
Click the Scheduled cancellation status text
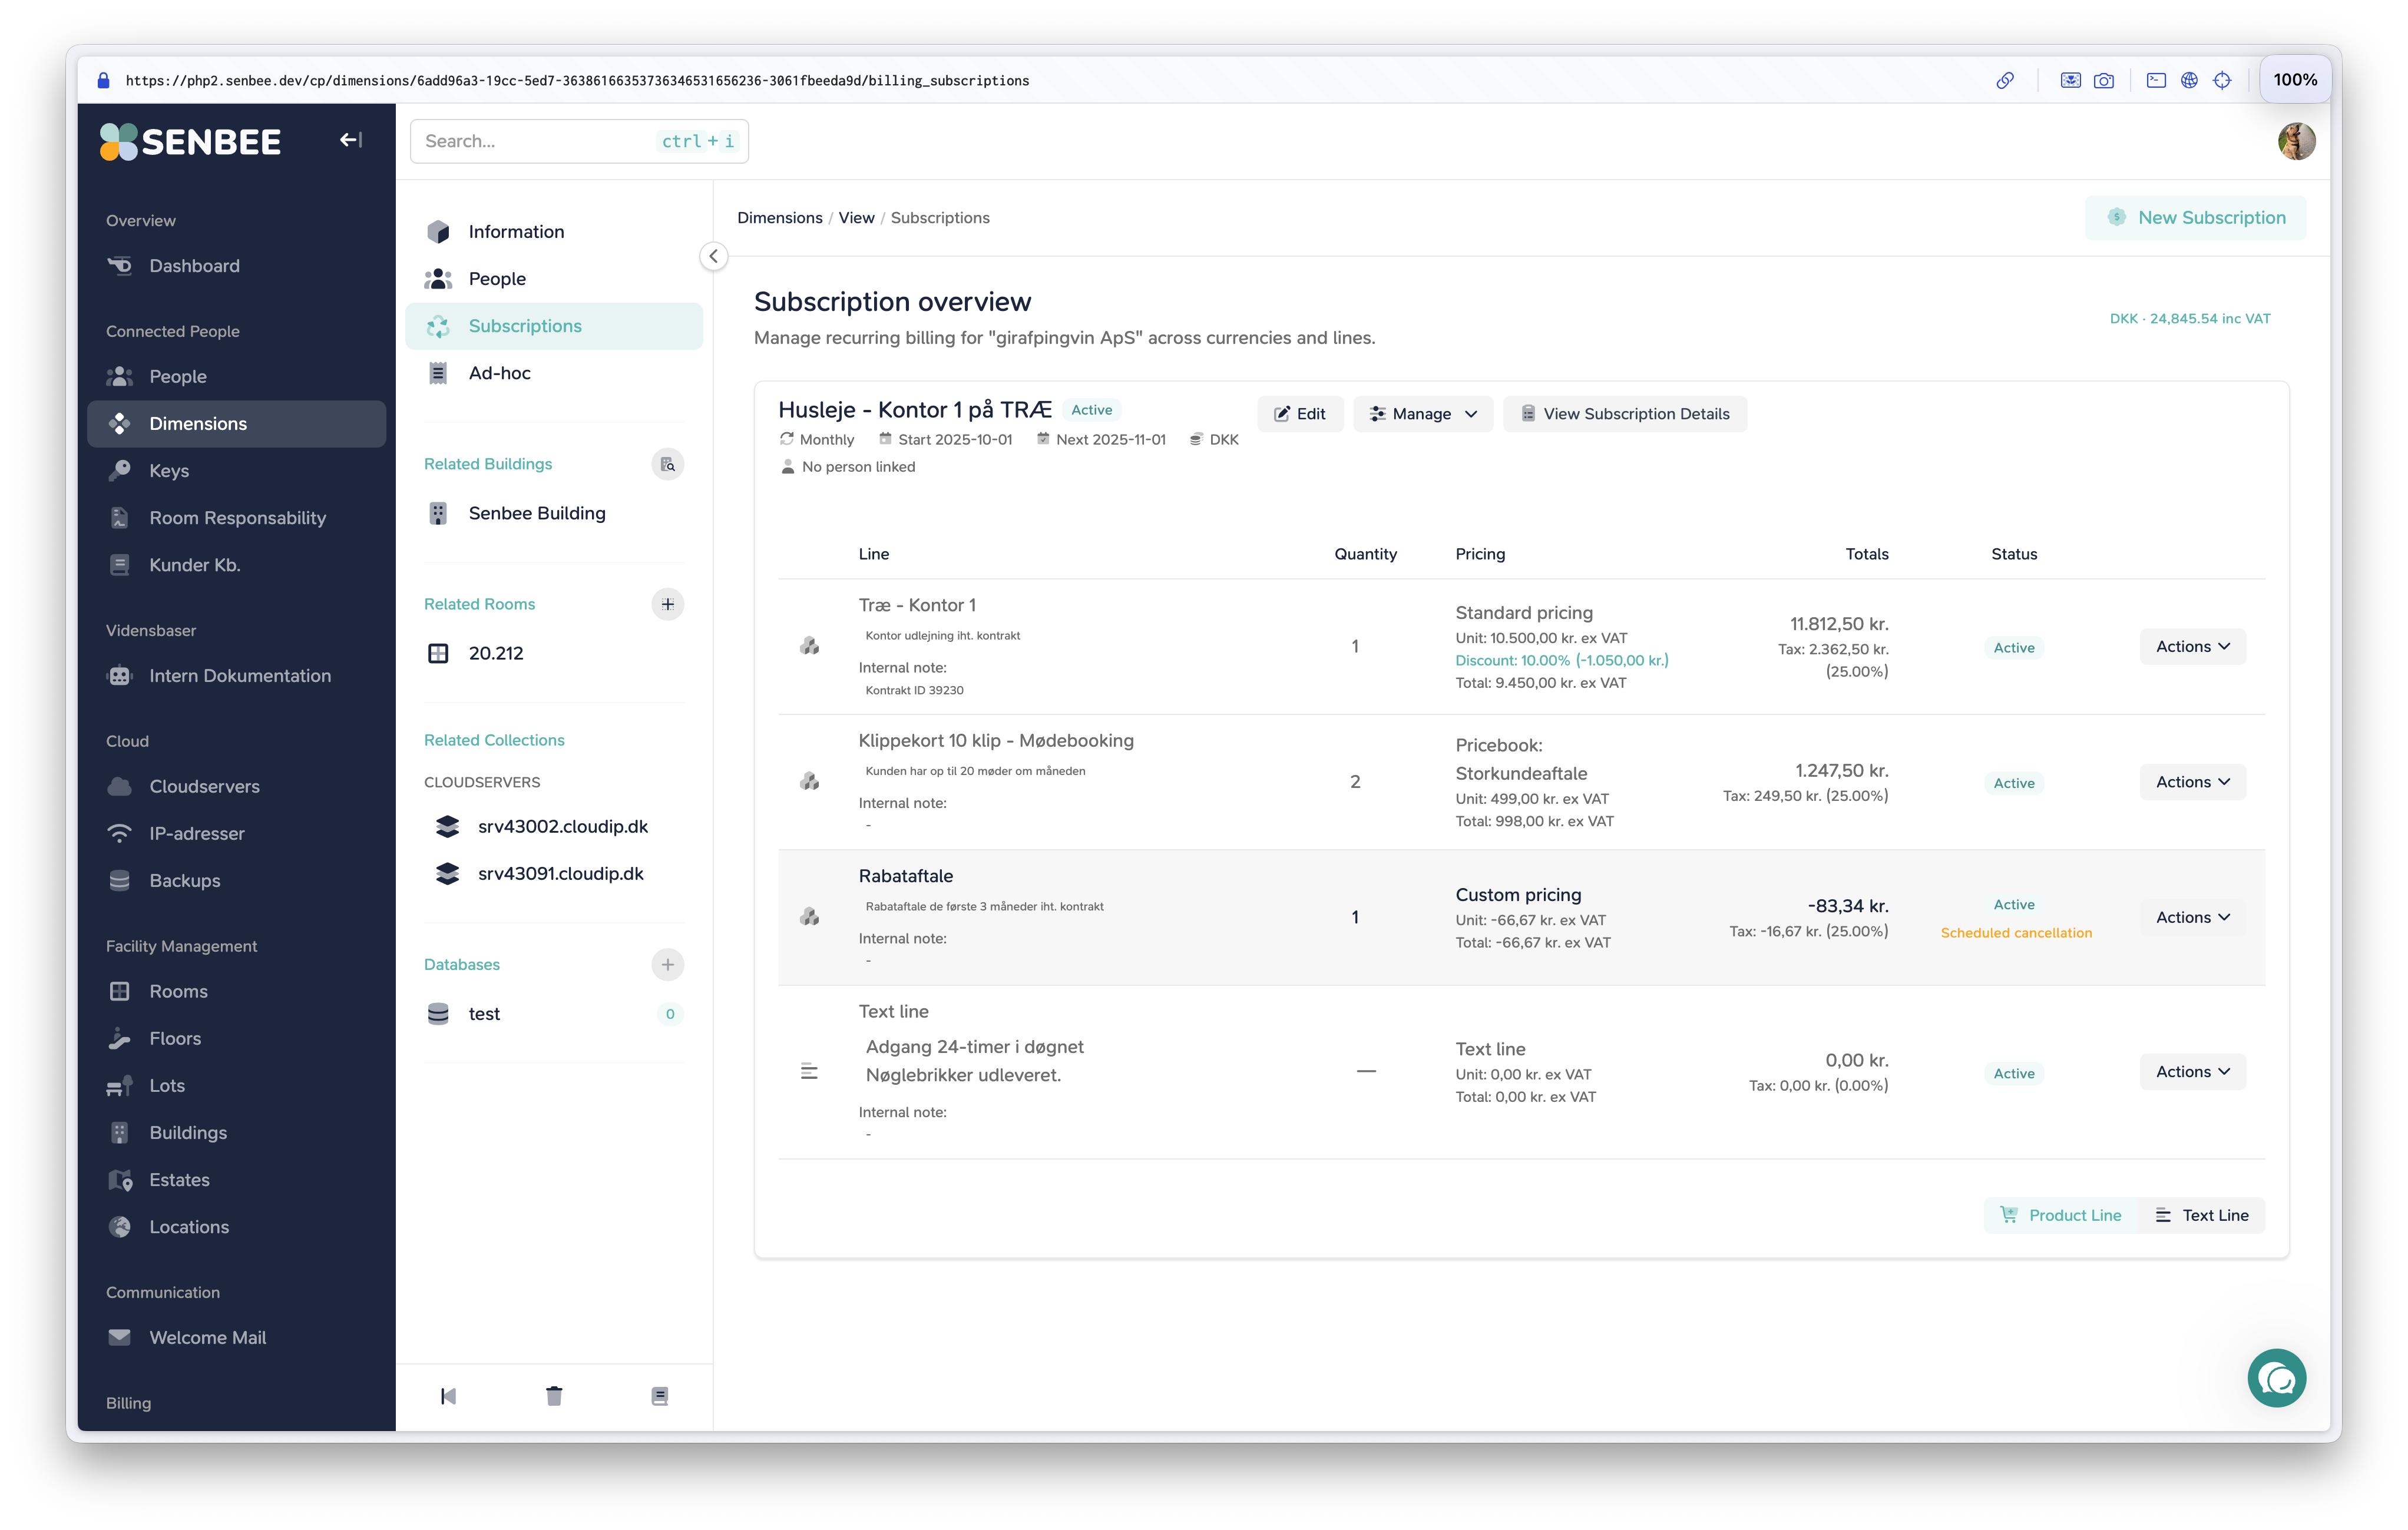(x=2015, y=933)
